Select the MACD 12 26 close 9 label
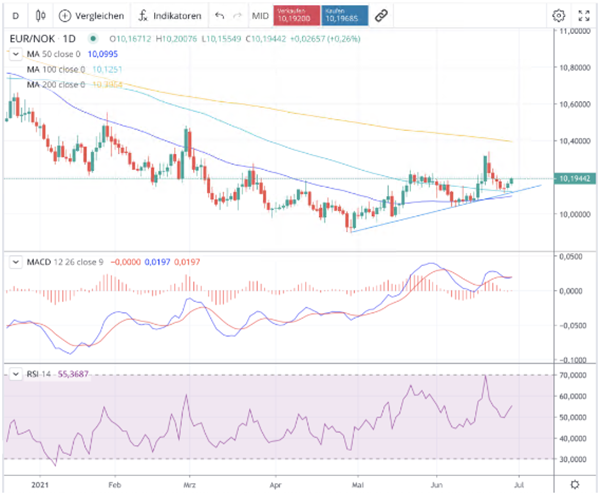Screen dimensions: 600x497 click(x=65, y=262)
